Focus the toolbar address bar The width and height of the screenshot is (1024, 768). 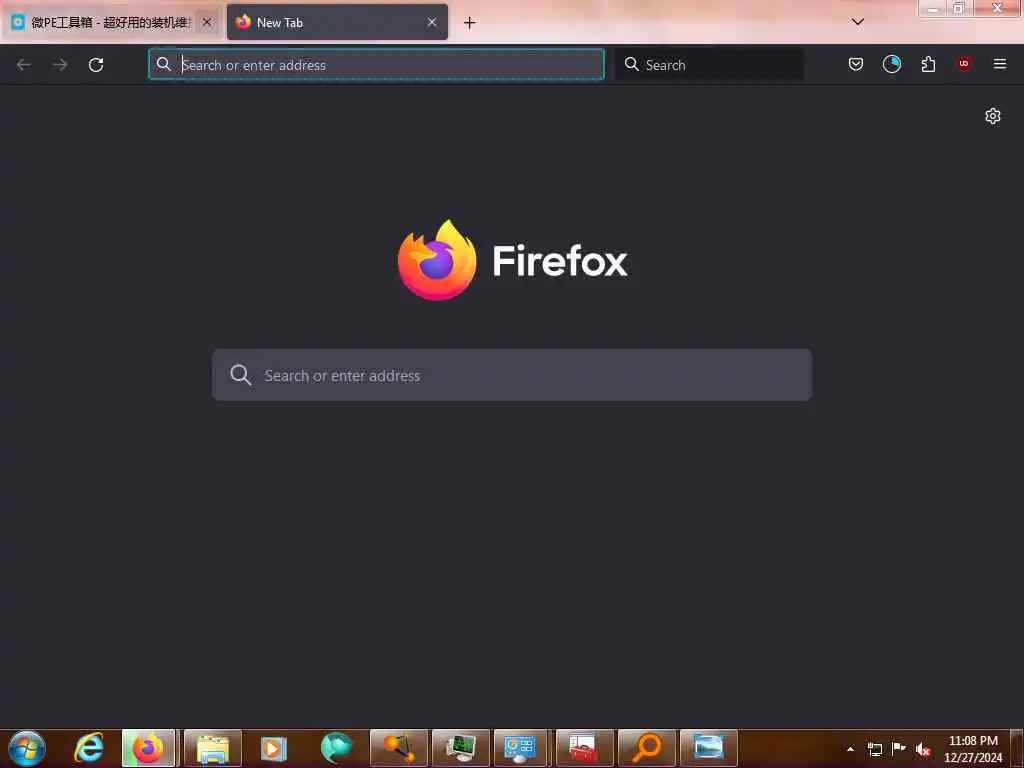pos(376,65)
